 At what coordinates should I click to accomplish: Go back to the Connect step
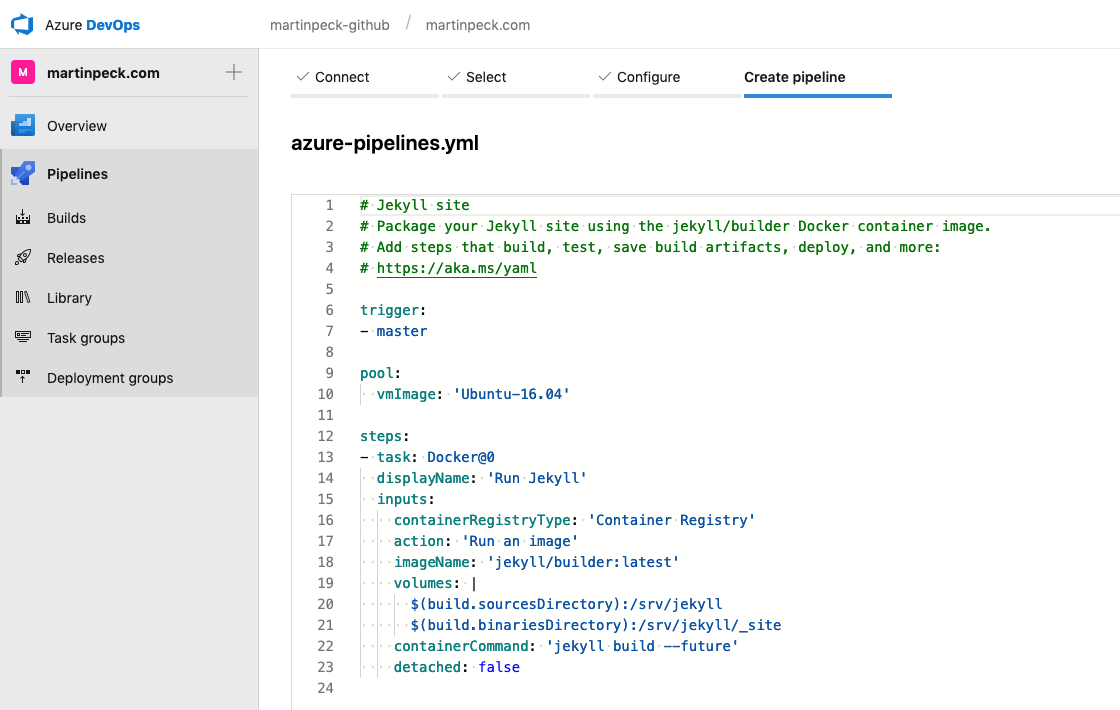[x=365, y=77]
